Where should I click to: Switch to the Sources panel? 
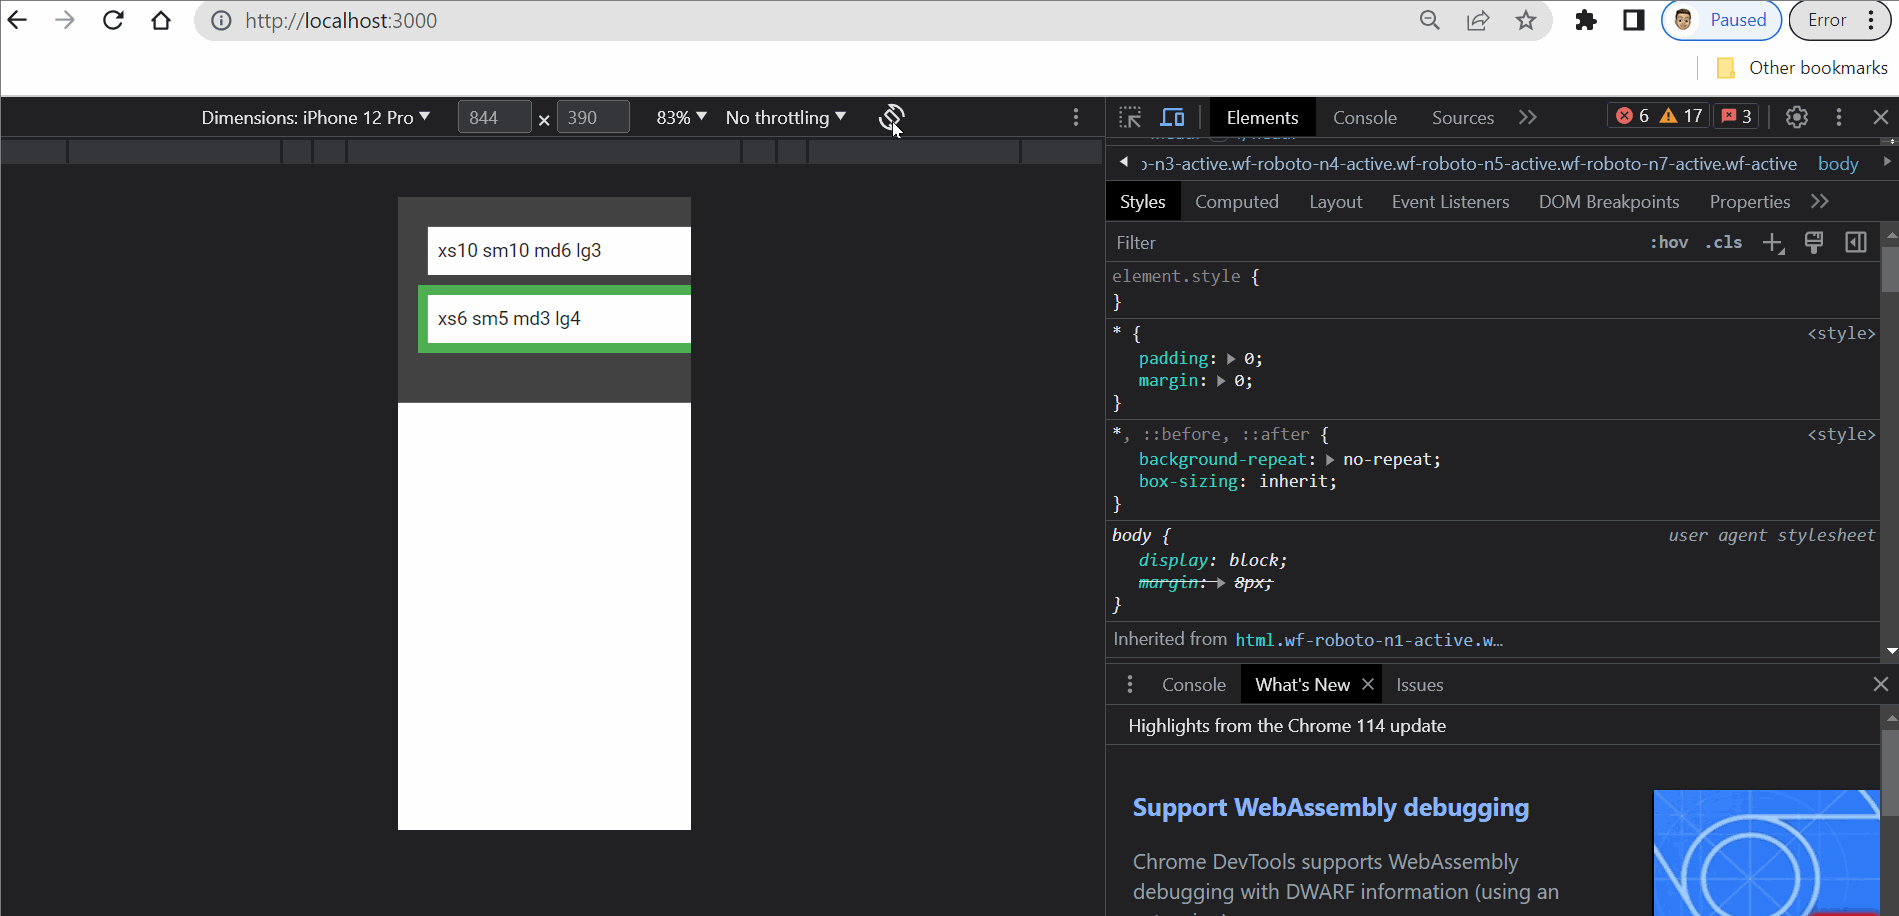click(x=1462, y=117)
